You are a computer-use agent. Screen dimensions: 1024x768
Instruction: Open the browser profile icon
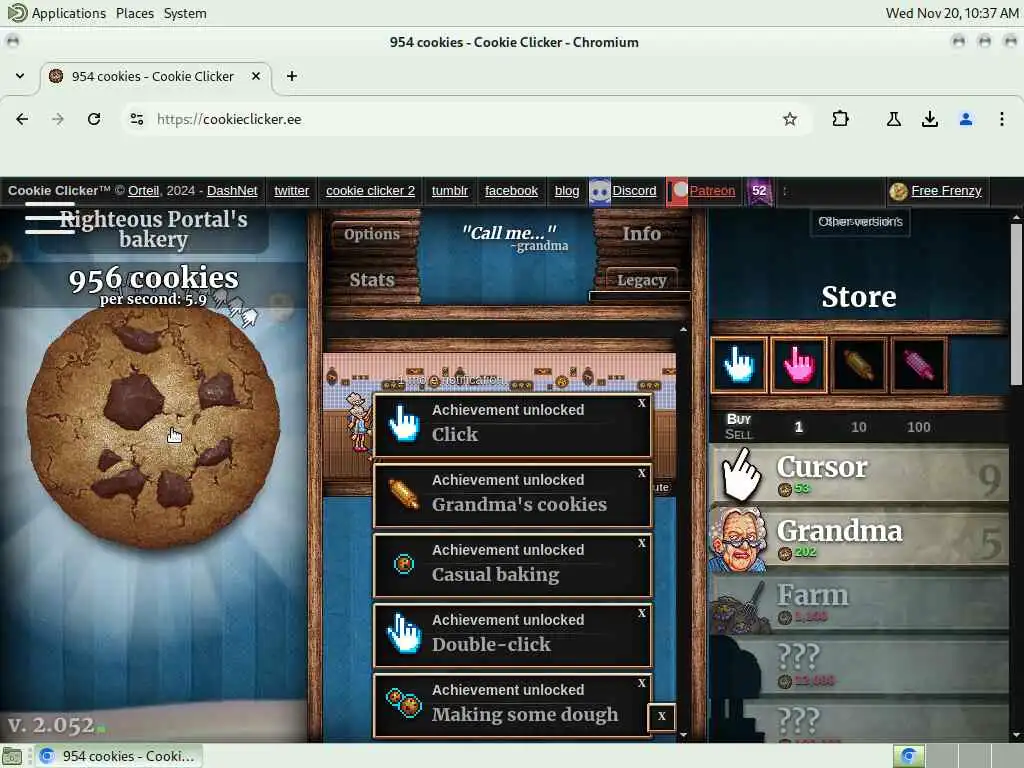(966, 119)
